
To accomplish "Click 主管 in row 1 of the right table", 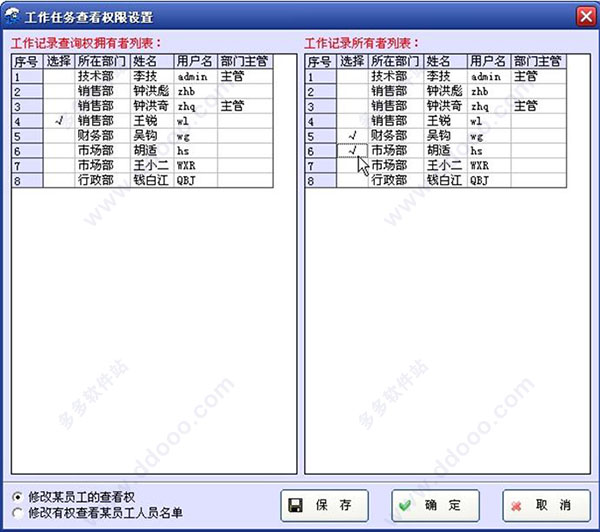I will click(x=539, y=77).
